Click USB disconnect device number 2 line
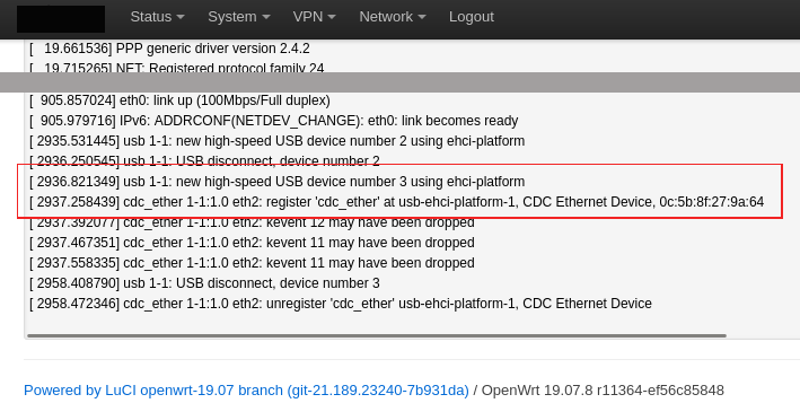800x403 pixels. [205, 161]
